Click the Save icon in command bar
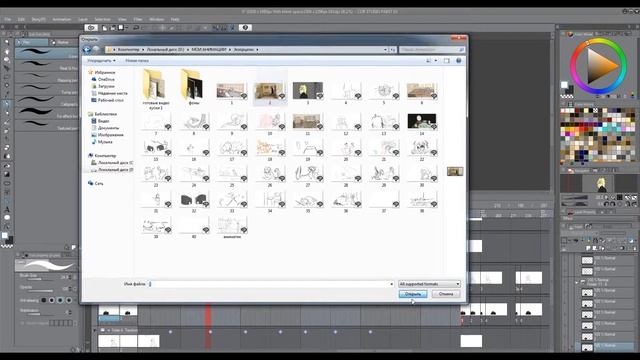Screen dimensions: 640x360 click(121, 28)
